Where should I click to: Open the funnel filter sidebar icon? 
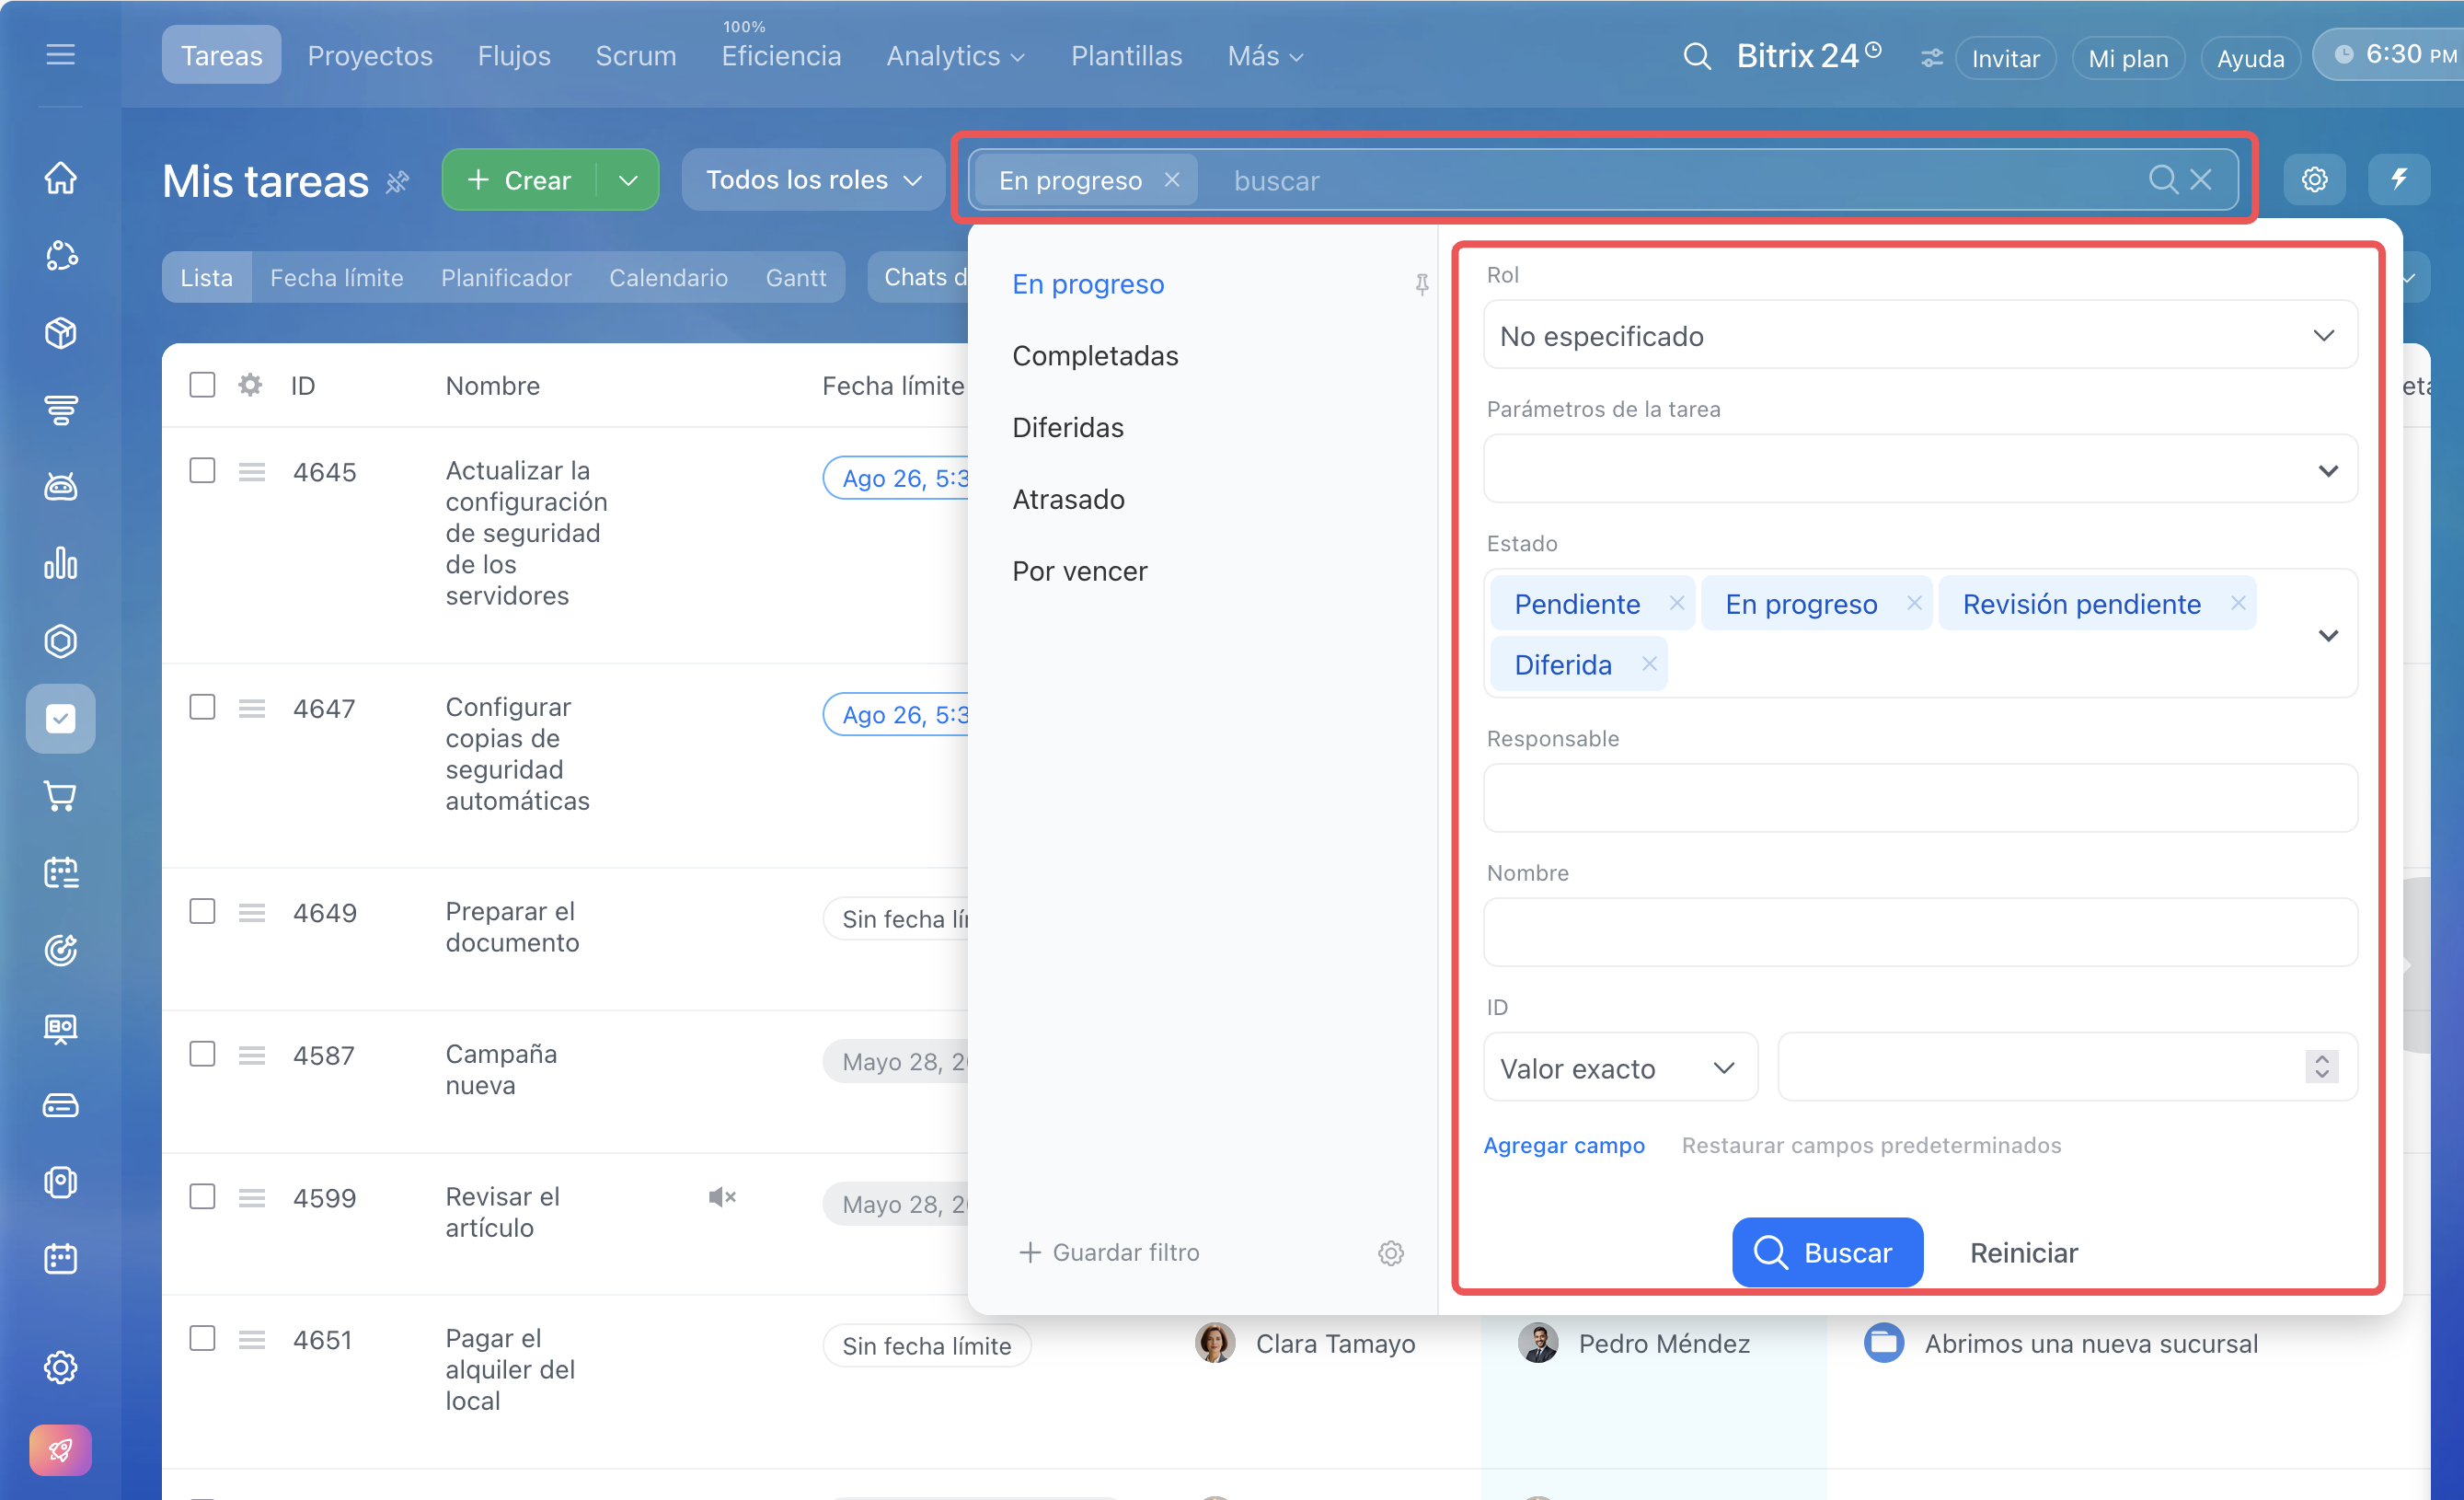(x=60, y=409)
